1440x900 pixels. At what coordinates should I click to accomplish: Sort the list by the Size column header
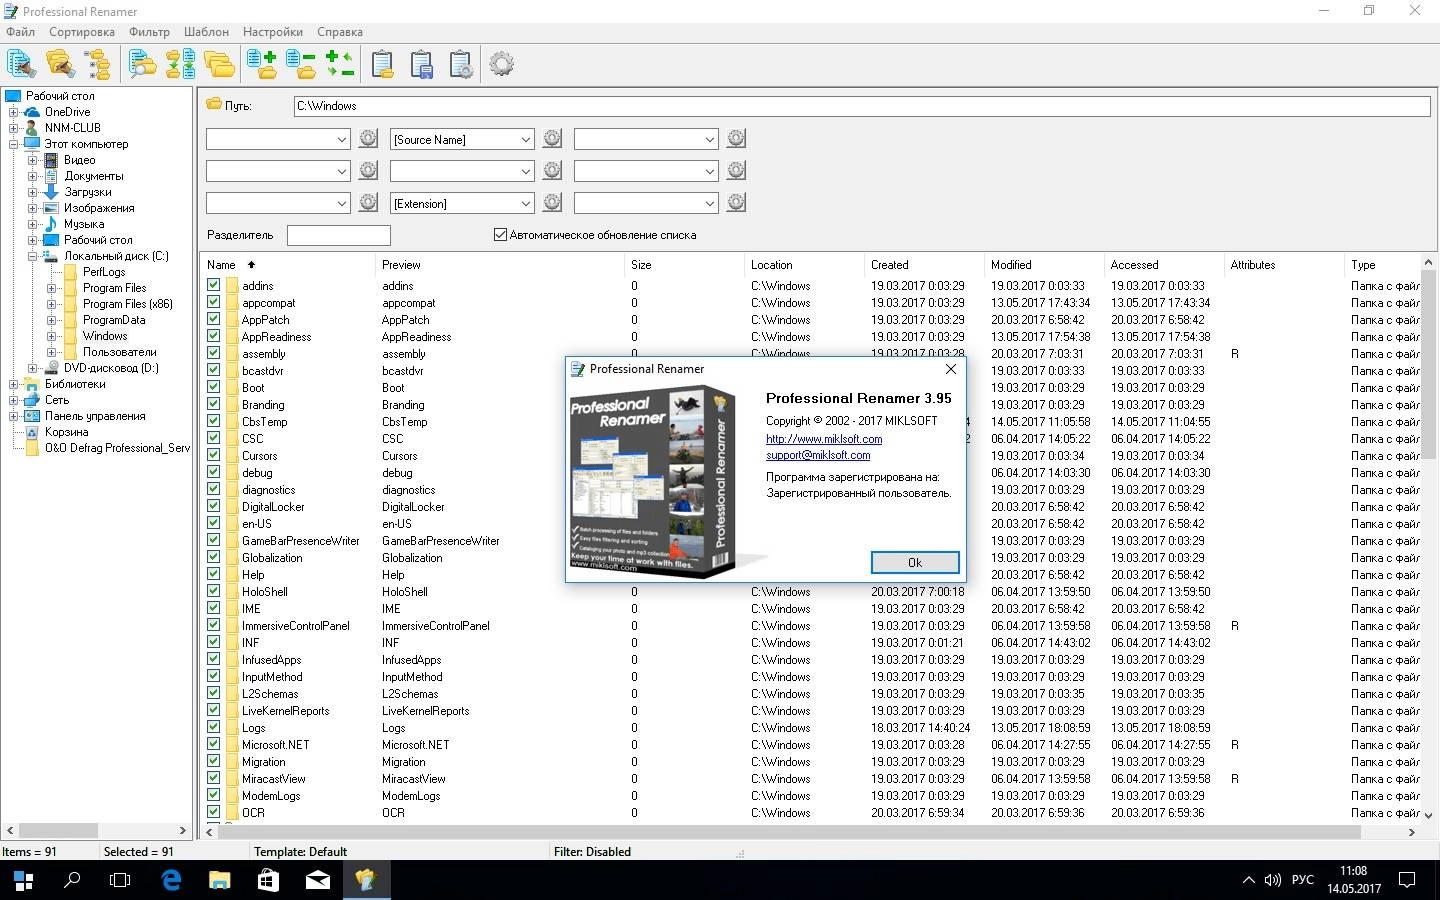[x=684, y=265]
